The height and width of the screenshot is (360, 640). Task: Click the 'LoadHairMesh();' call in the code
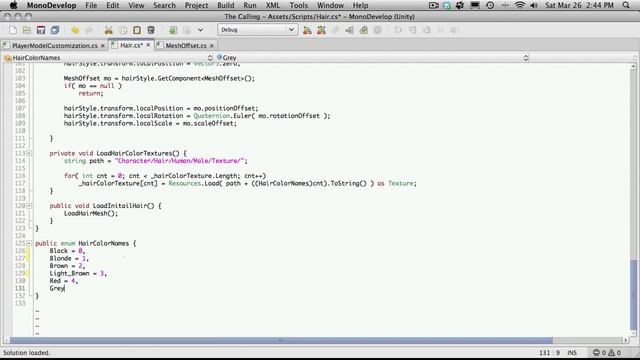[x=91, y=213]
